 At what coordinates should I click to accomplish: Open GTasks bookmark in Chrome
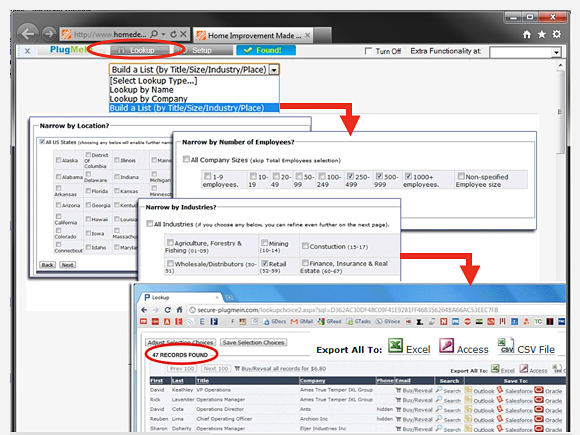(x=358, y=321)
